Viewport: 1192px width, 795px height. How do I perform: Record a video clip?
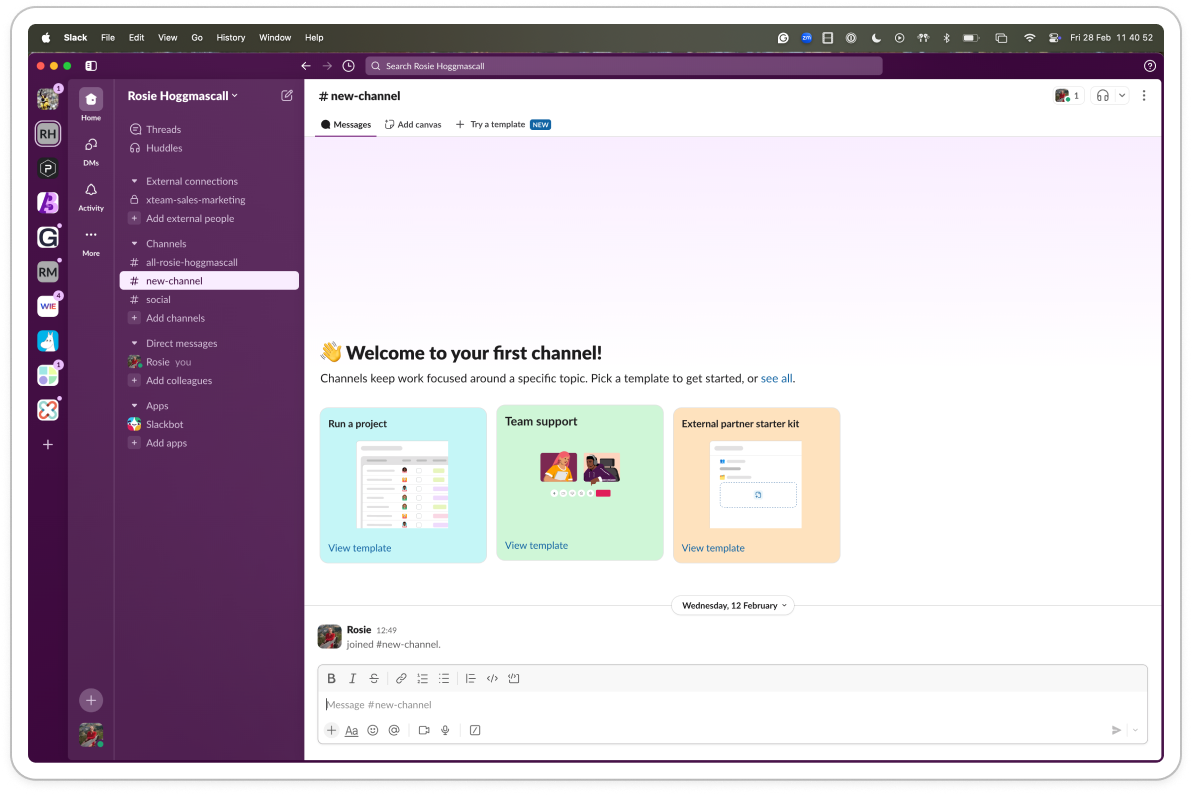(424, 730)
